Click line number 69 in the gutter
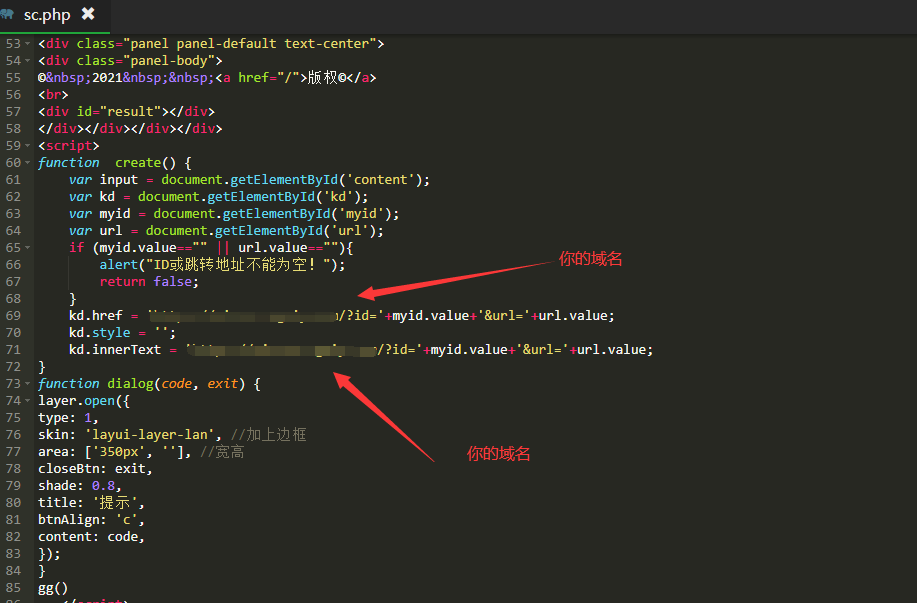 point(12,316)
